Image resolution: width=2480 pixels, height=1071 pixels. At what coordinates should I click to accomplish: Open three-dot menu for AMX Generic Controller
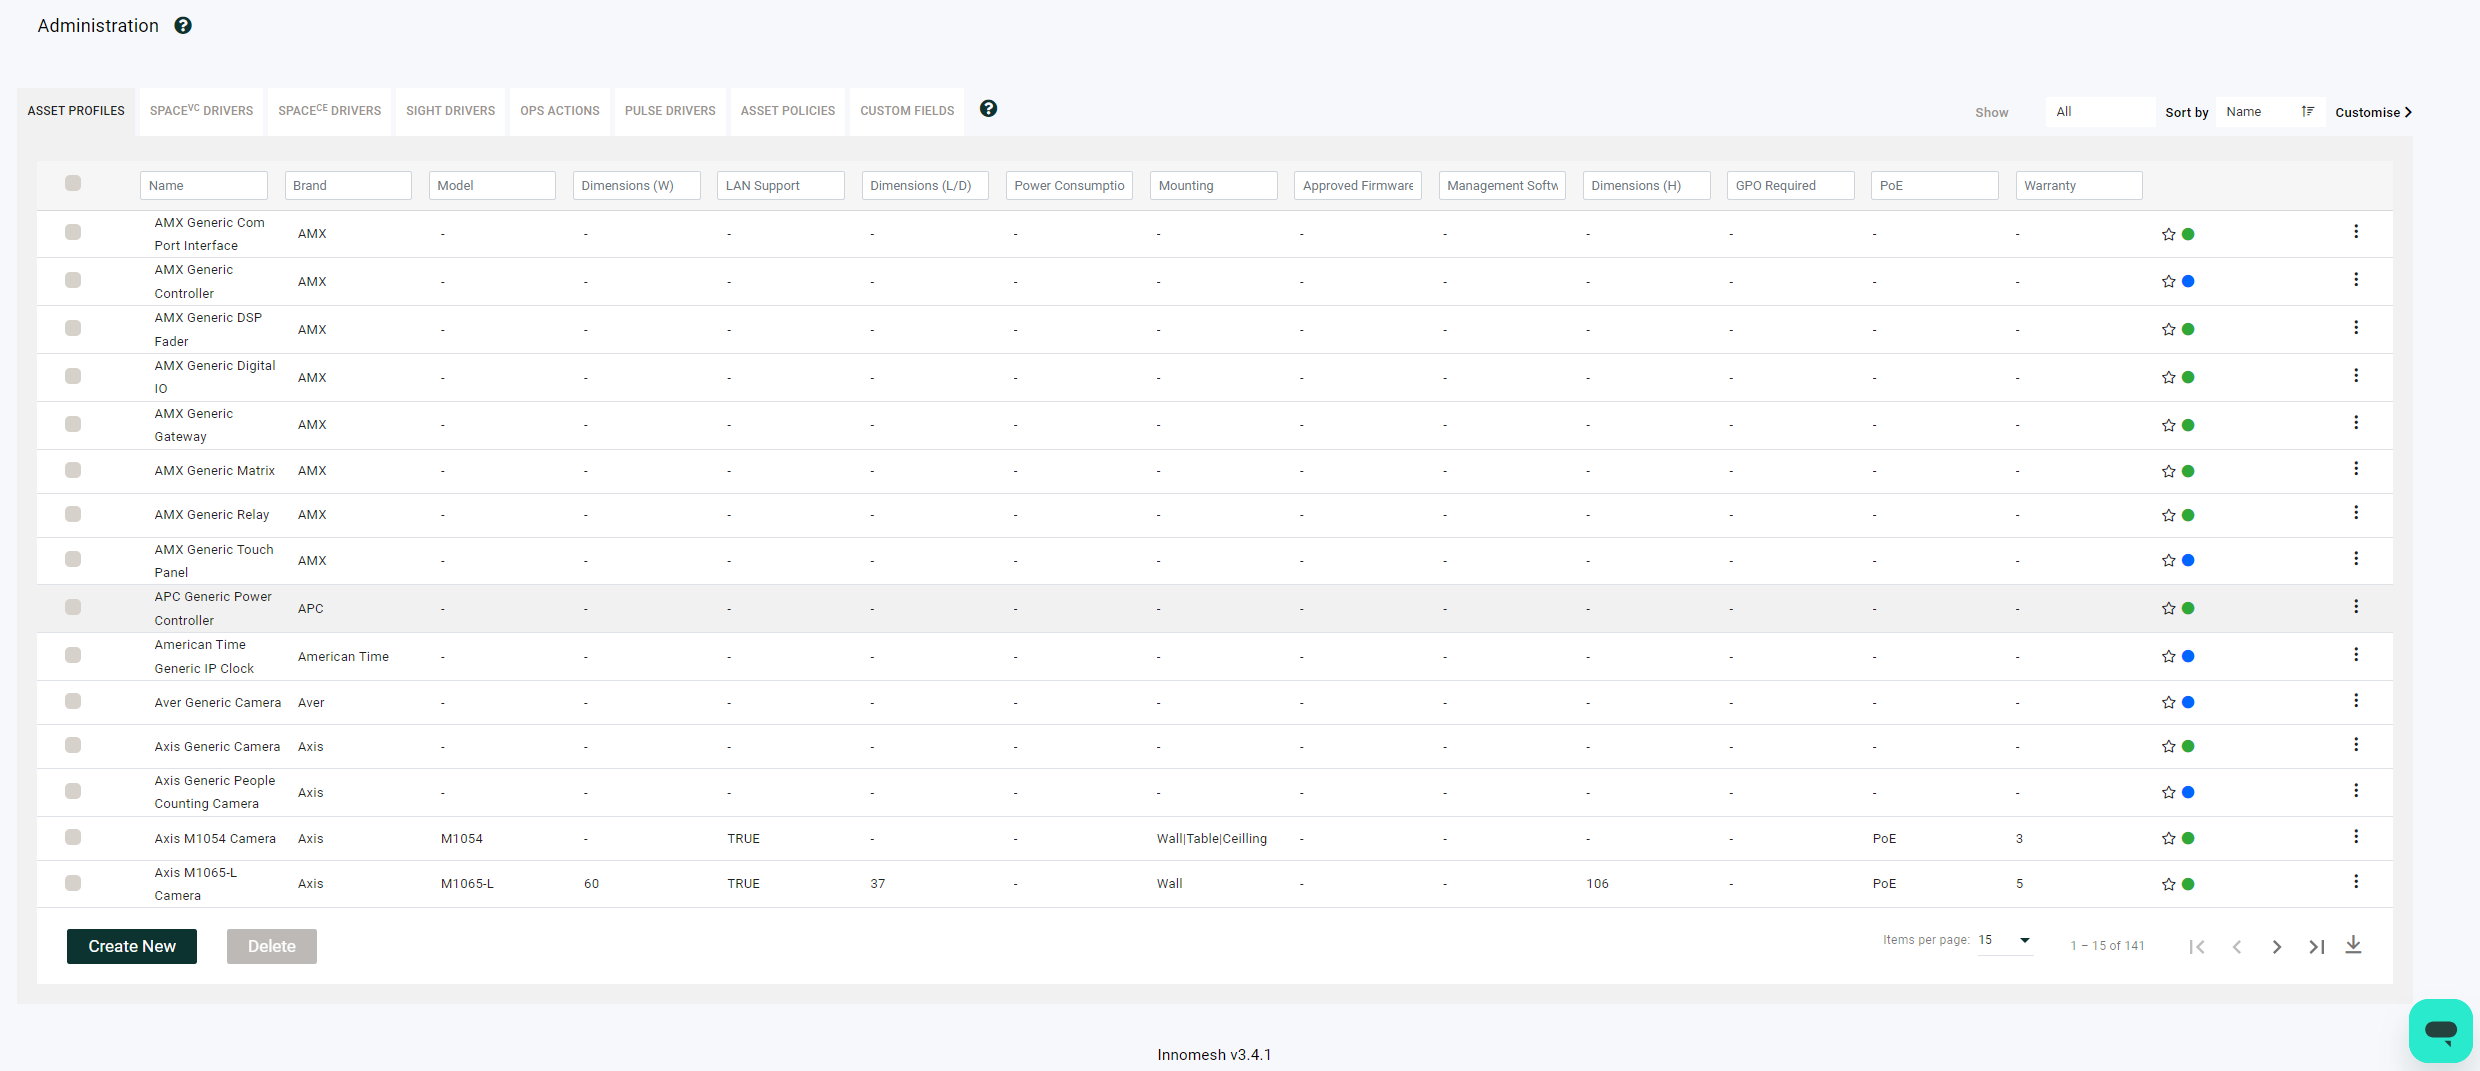click(x=2356, y=280)
